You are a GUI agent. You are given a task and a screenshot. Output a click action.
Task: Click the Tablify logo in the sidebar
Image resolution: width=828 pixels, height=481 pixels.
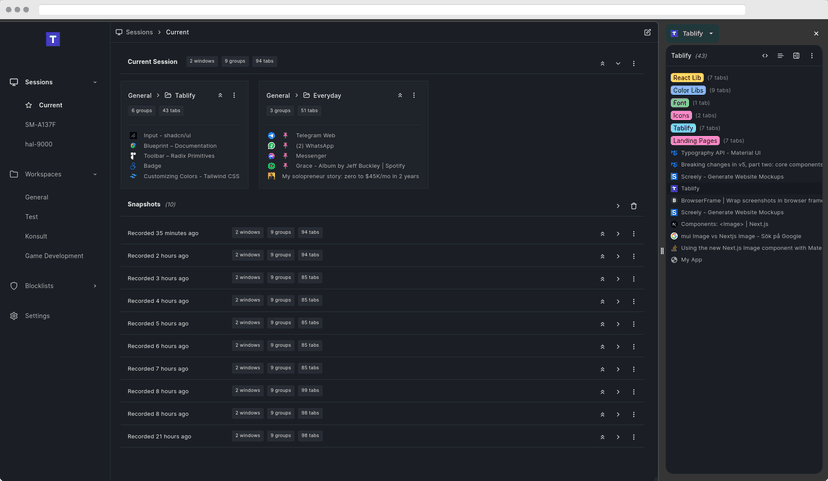[53, 39]
